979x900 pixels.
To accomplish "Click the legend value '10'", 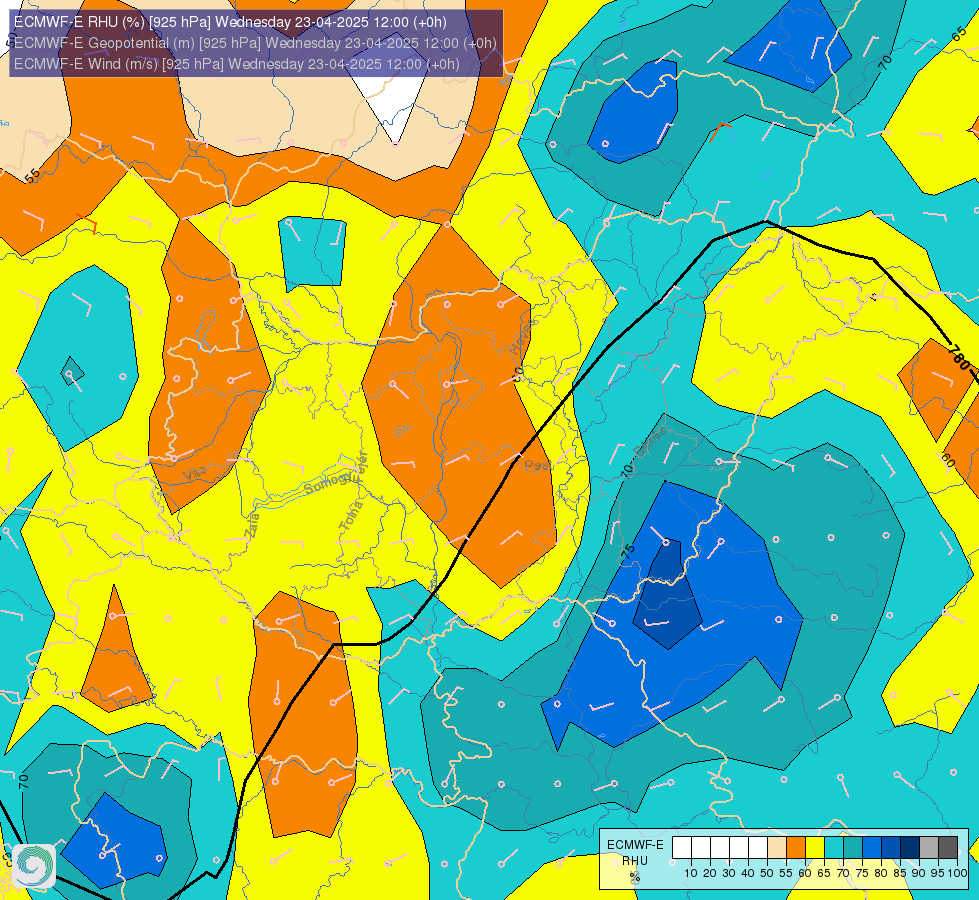I will point(691,873).
